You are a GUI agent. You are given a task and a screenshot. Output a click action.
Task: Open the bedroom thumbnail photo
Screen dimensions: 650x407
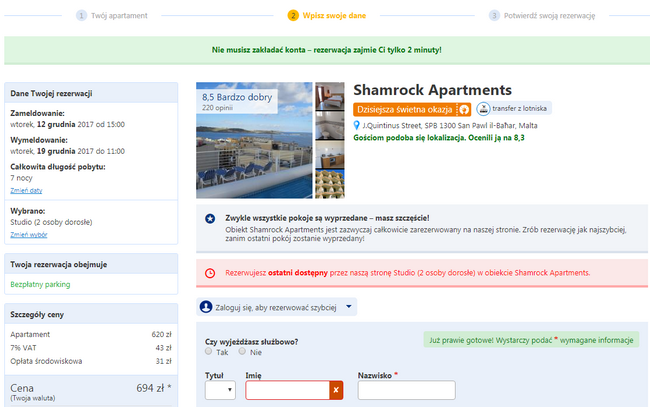pos(330,96)
